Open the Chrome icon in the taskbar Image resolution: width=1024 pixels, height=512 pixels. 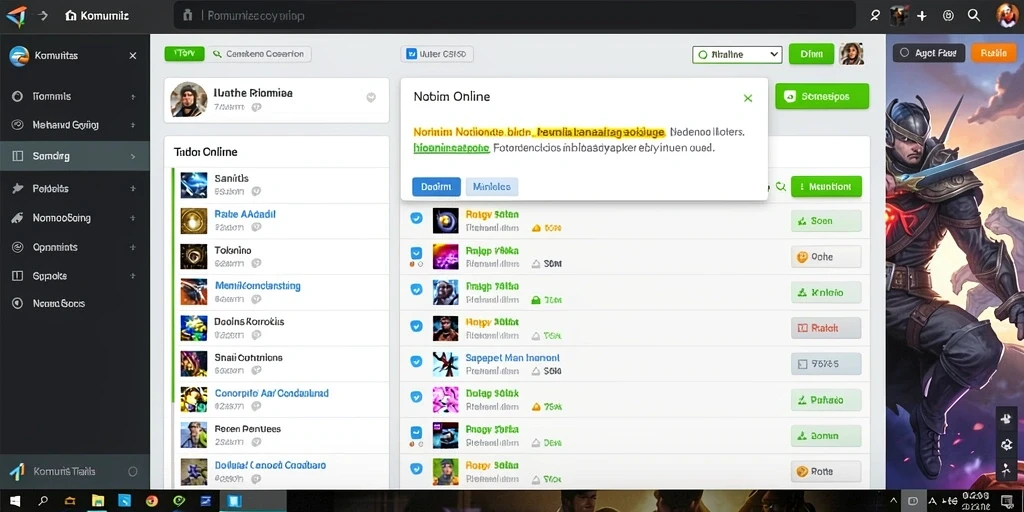pos(152,502)
